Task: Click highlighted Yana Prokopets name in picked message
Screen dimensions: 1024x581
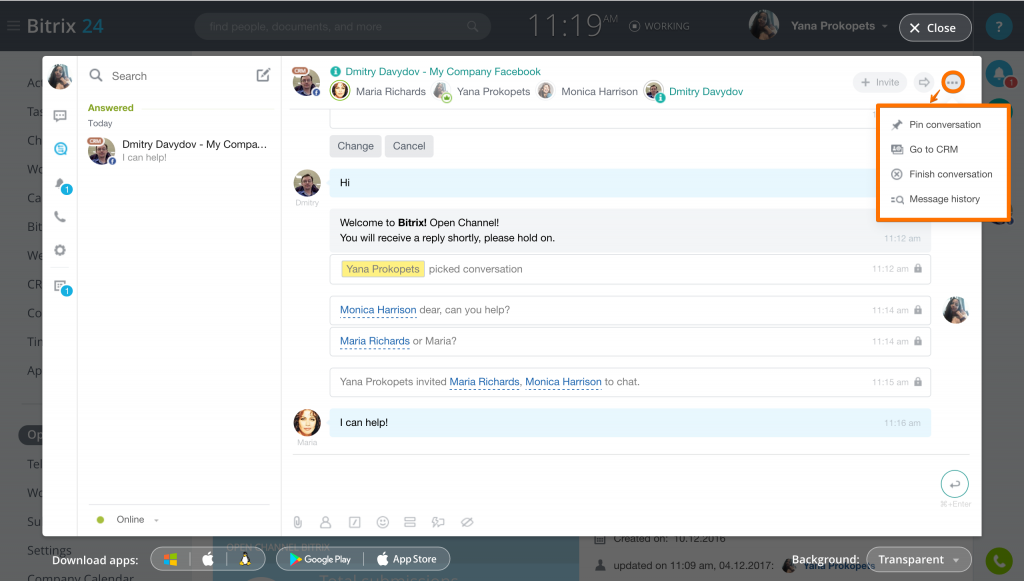Action: pyautogui.click(x=383, y=269)
